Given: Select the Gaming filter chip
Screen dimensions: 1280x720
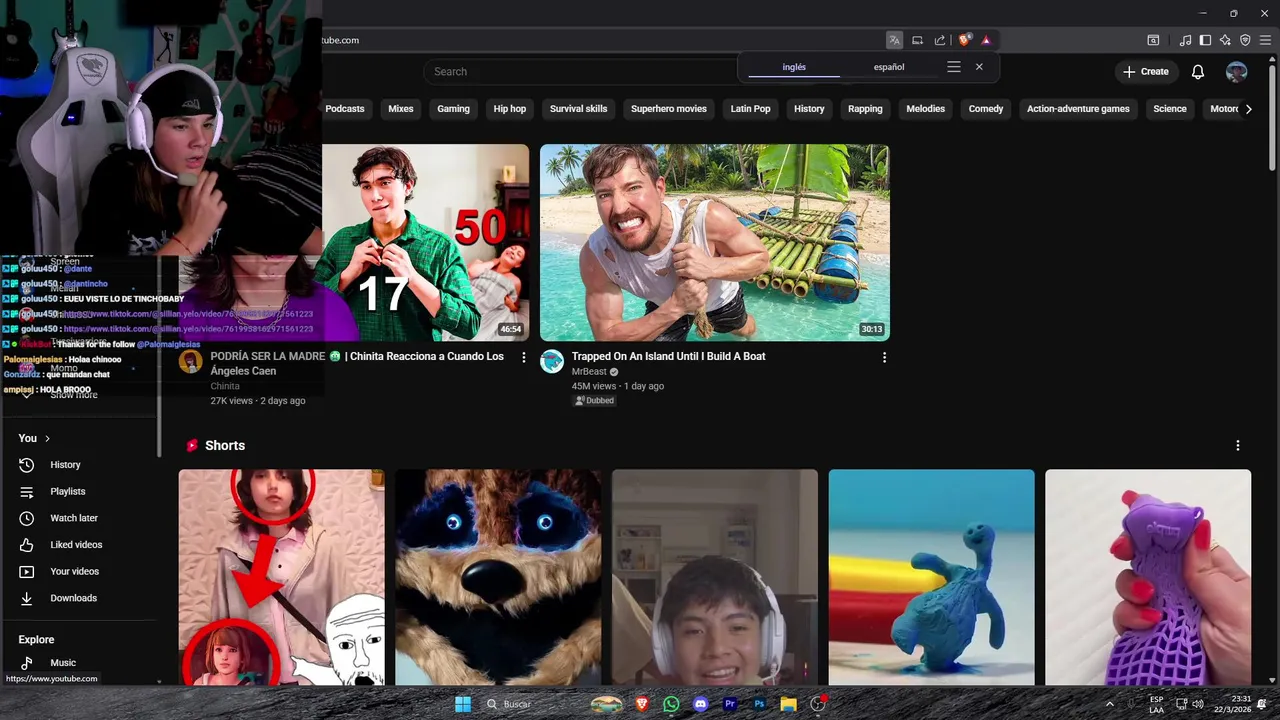Looking at the screenshot, I should point(453,109).
